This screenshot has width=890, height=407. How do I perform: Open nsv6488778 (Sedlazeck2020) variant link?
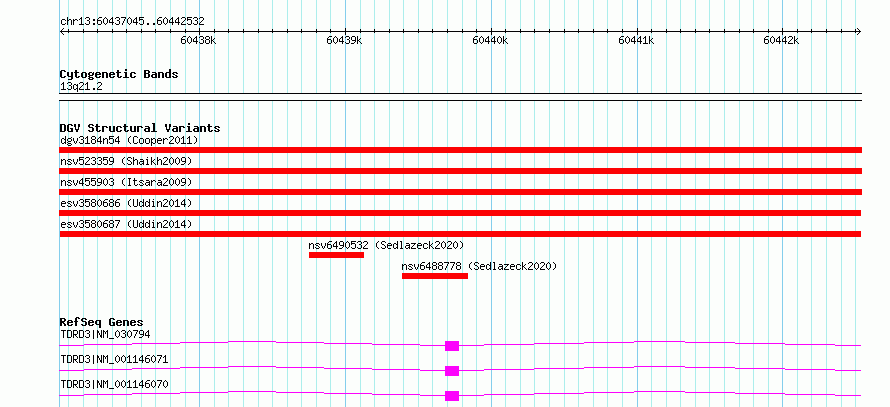click(479, 266)
